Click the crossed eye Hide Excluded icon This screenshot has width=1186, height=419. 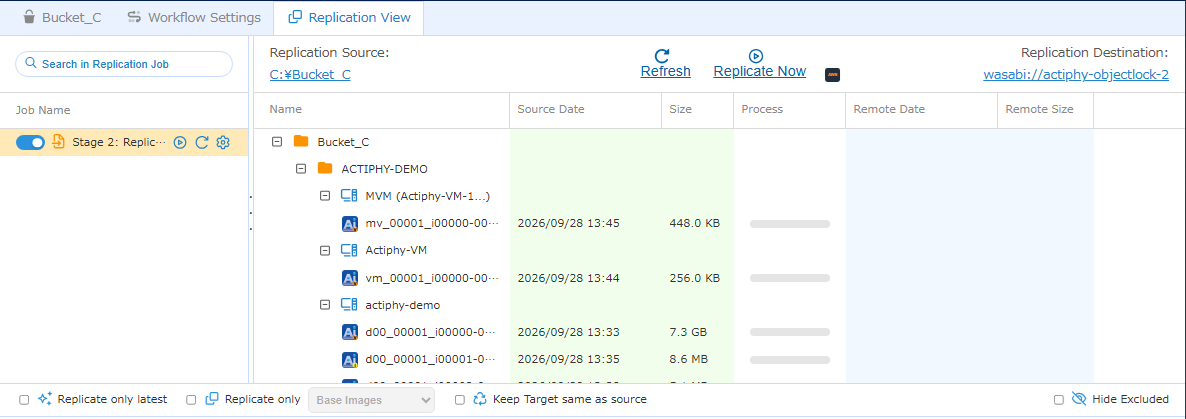[1079, 399]
